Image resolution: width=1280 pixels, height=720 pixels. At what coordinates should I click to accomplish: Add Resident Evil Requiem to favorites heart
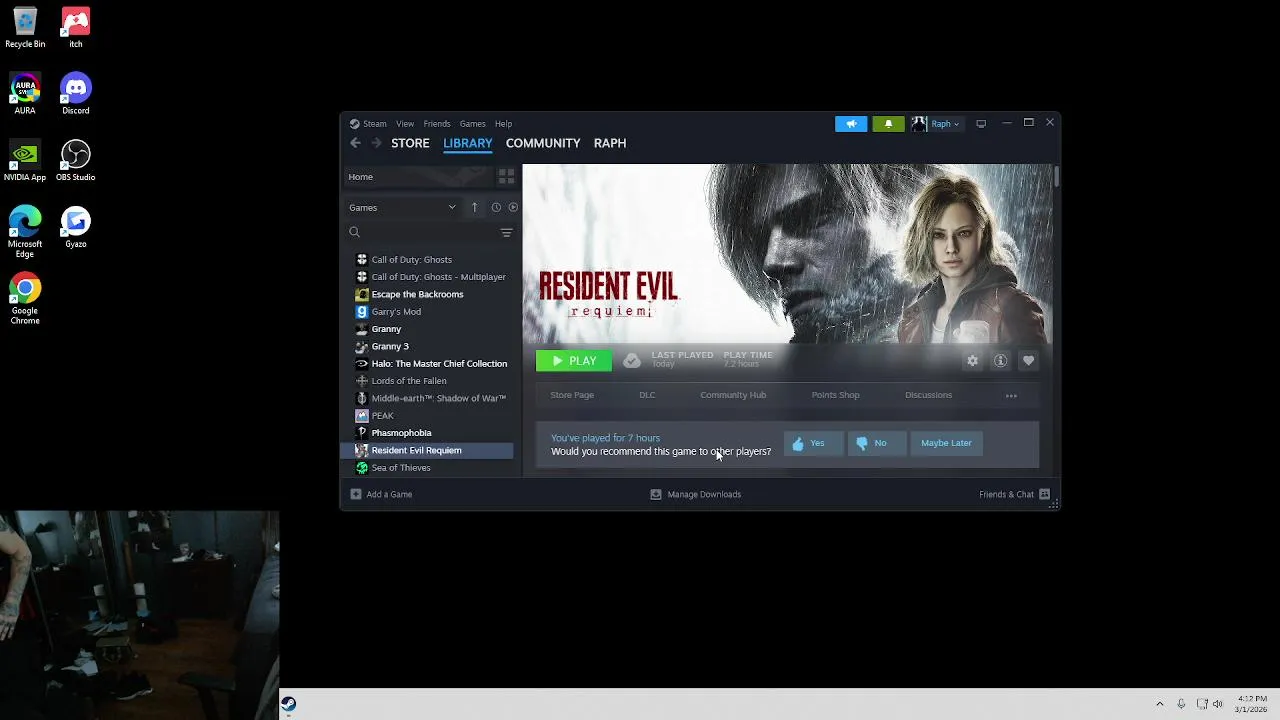pos(1028,361)
